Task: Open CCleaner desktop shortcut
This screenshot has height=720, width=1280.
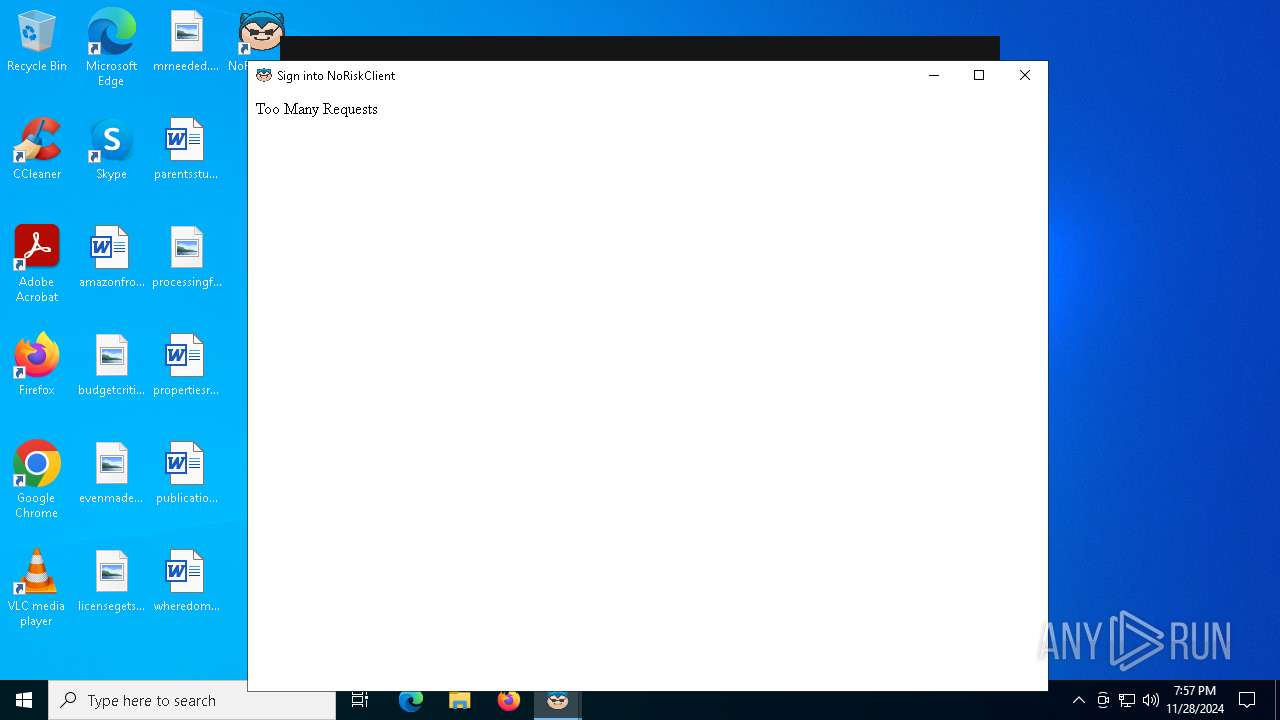Action: click(37, 150)
